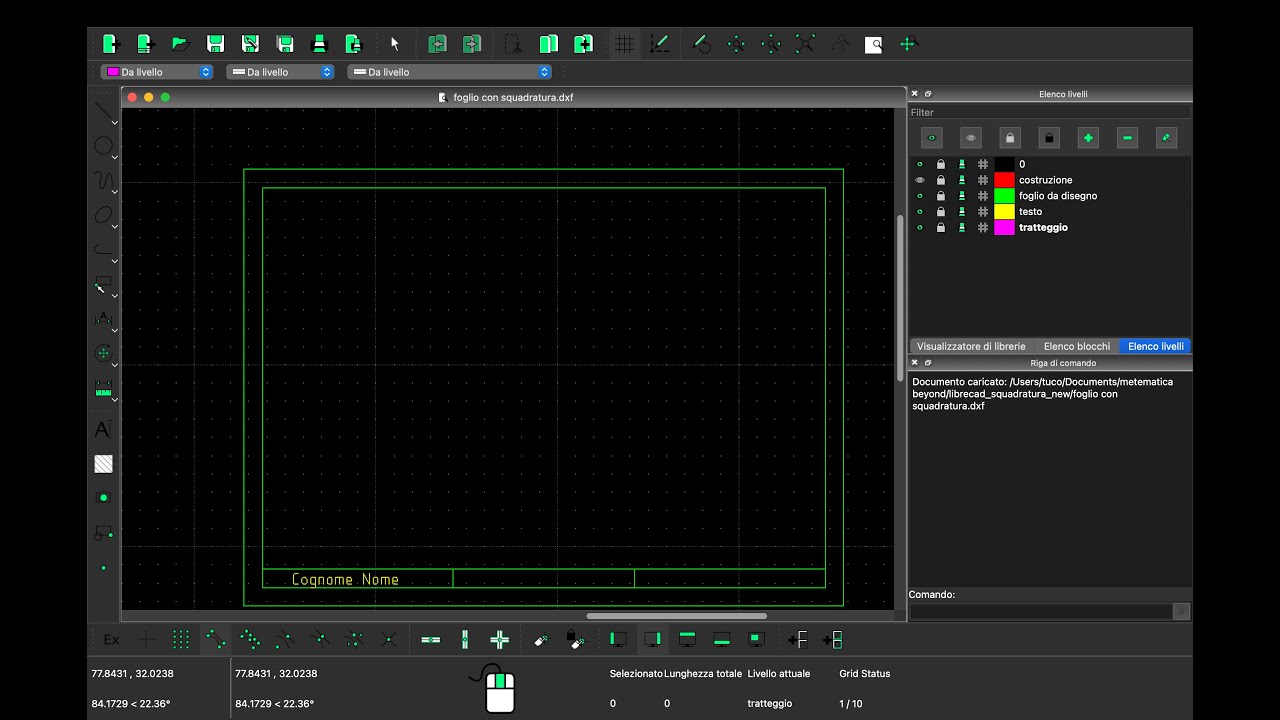Click into the Comando input field
Screen dimensions: 1280x720
(1040, 611)
